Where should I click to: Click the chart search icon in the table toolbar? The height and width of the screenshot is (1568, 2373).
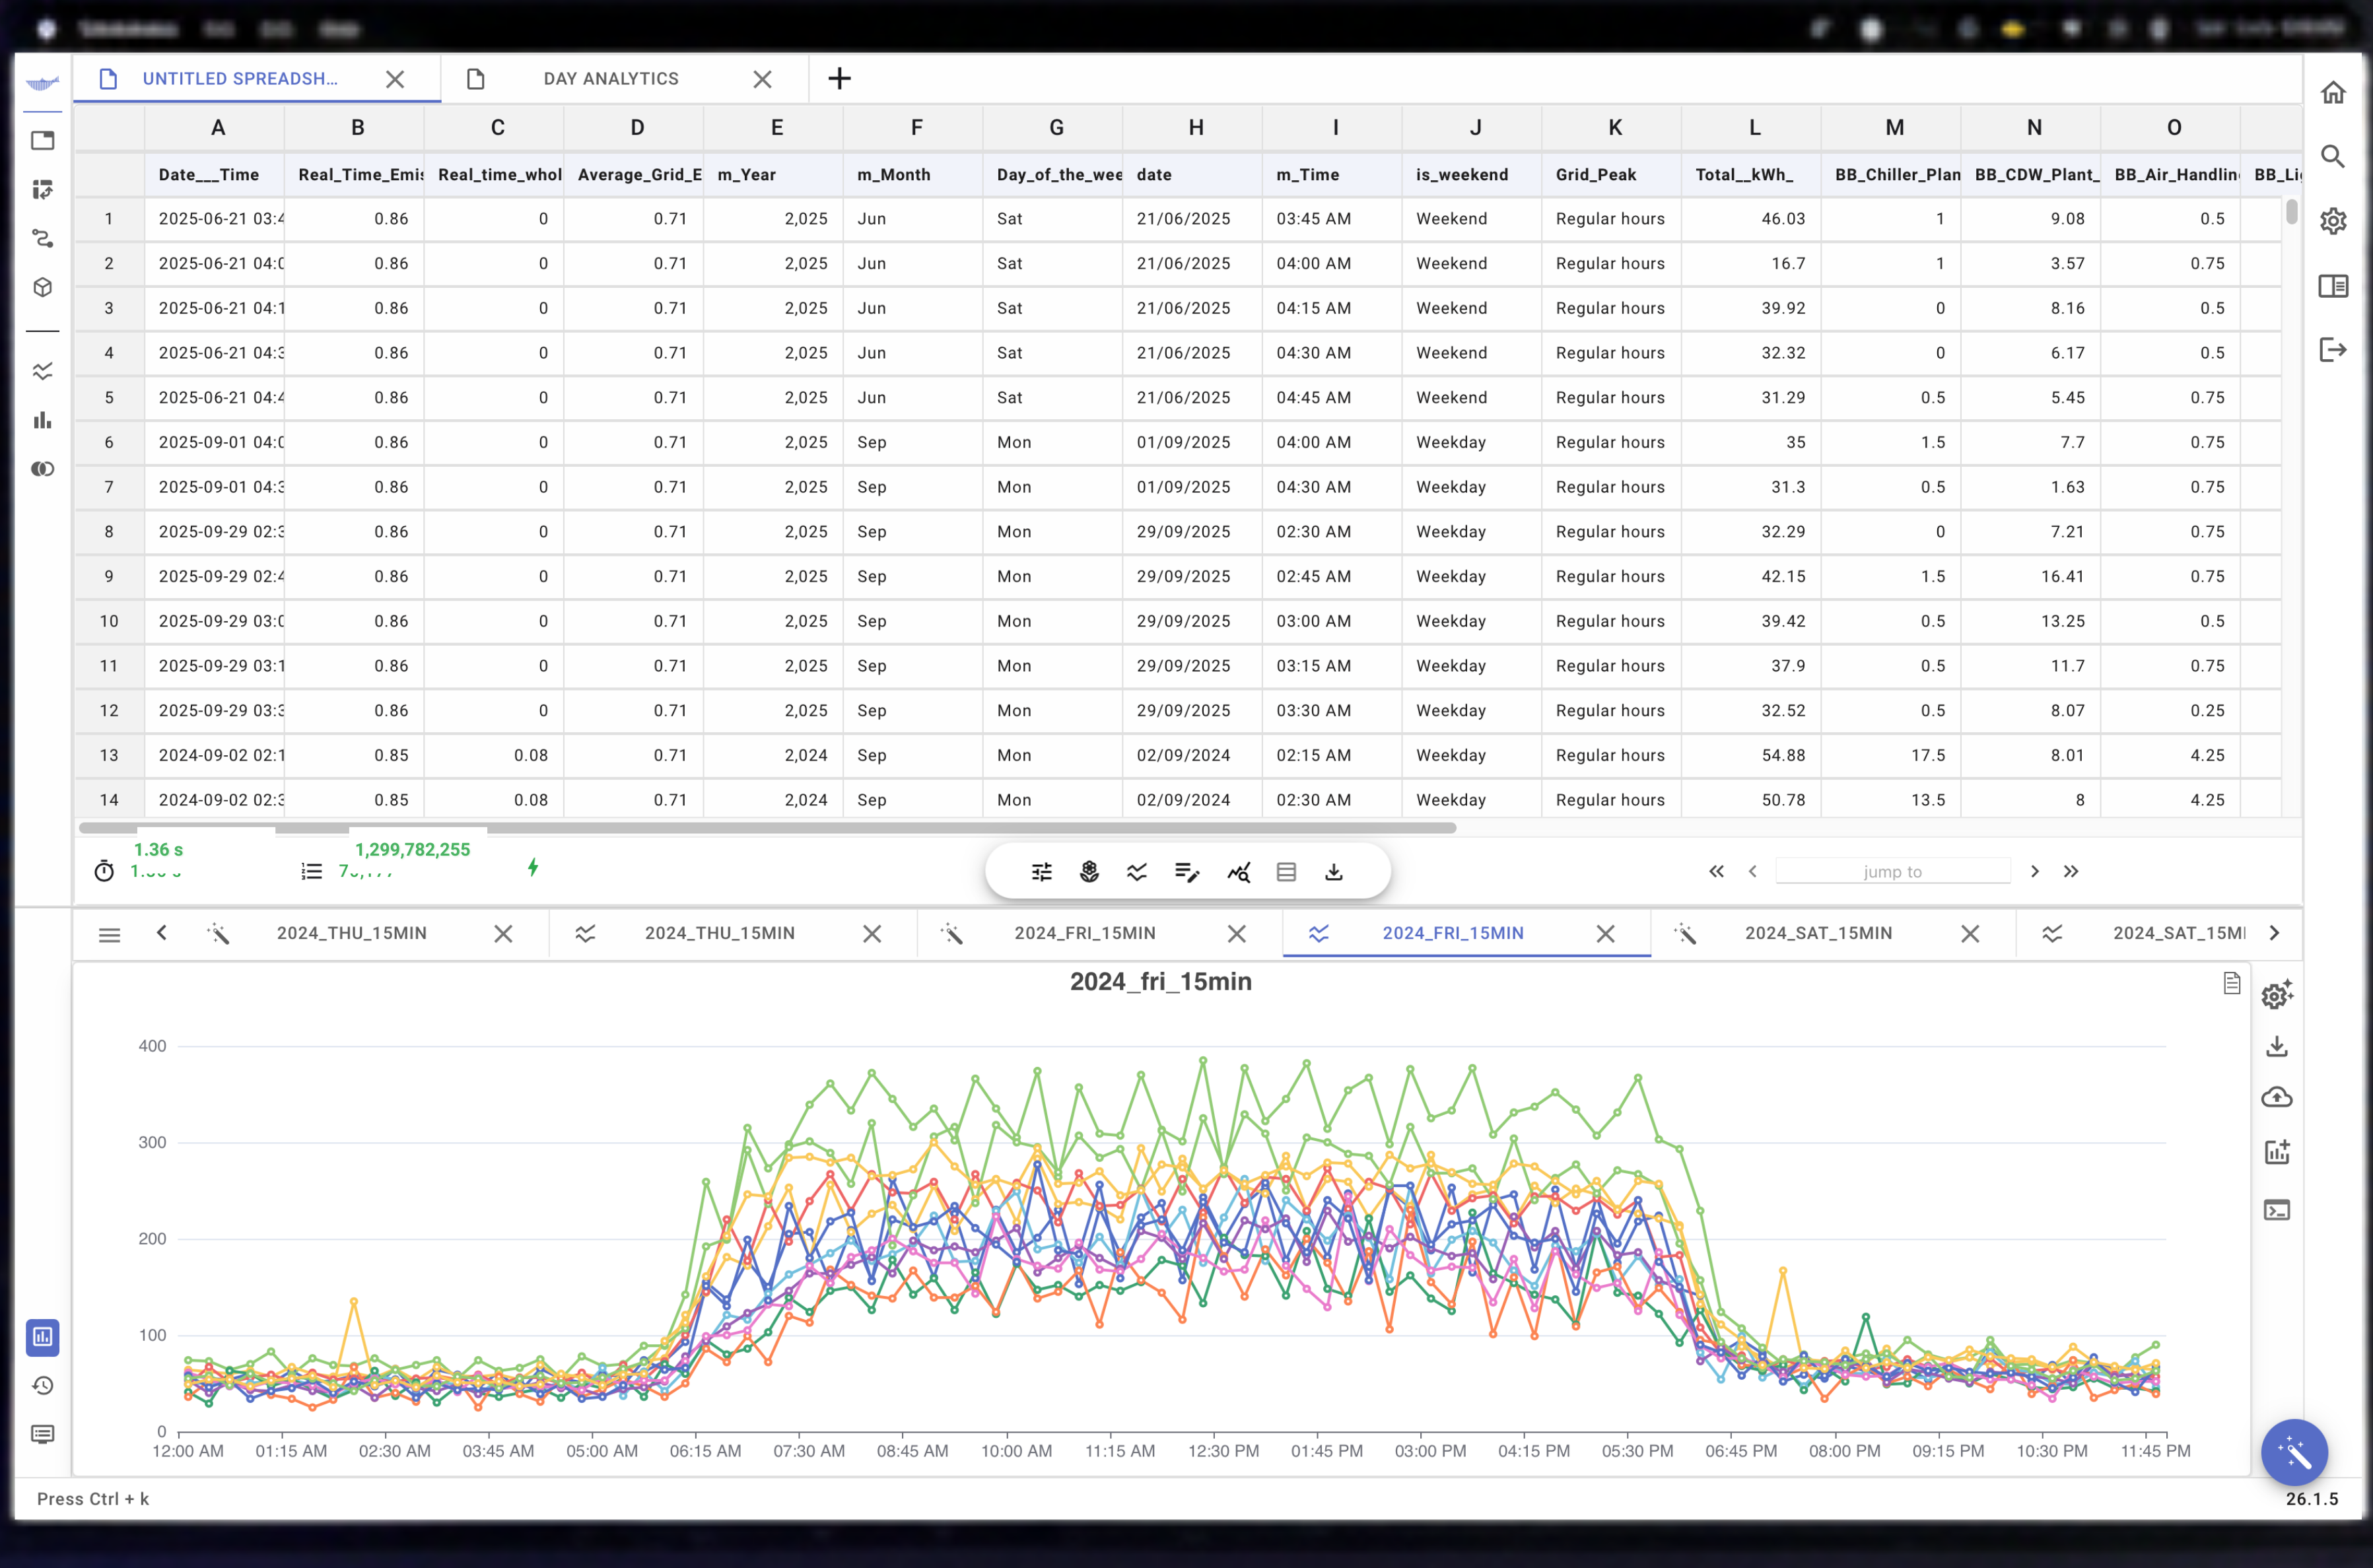(x=1238, y=872)
